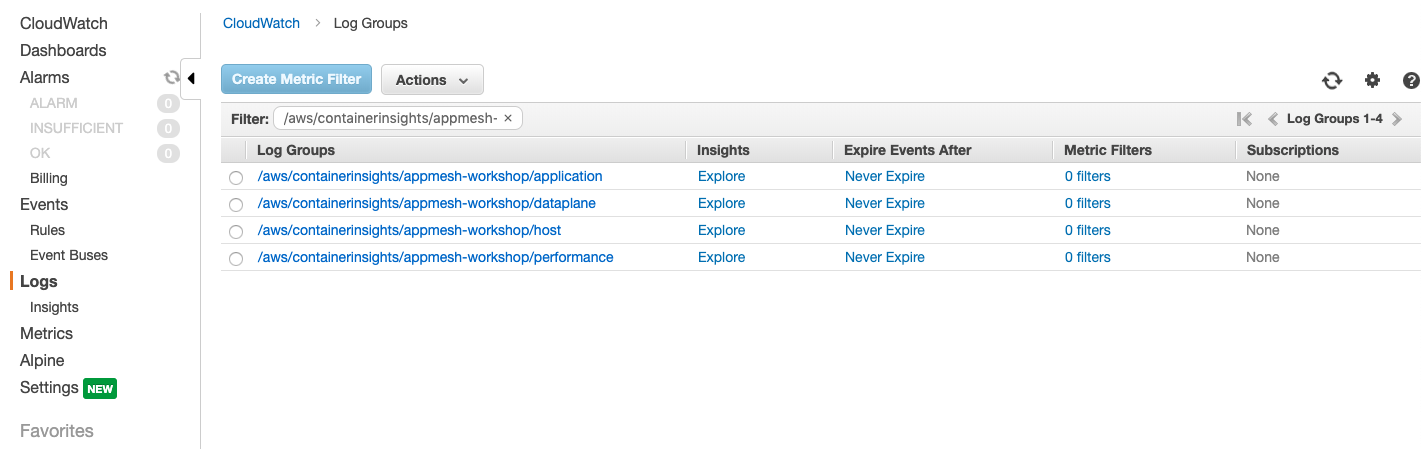Jump to first page of log groups
Viewport: 1421px width, 449px height.
(1244, 118)
